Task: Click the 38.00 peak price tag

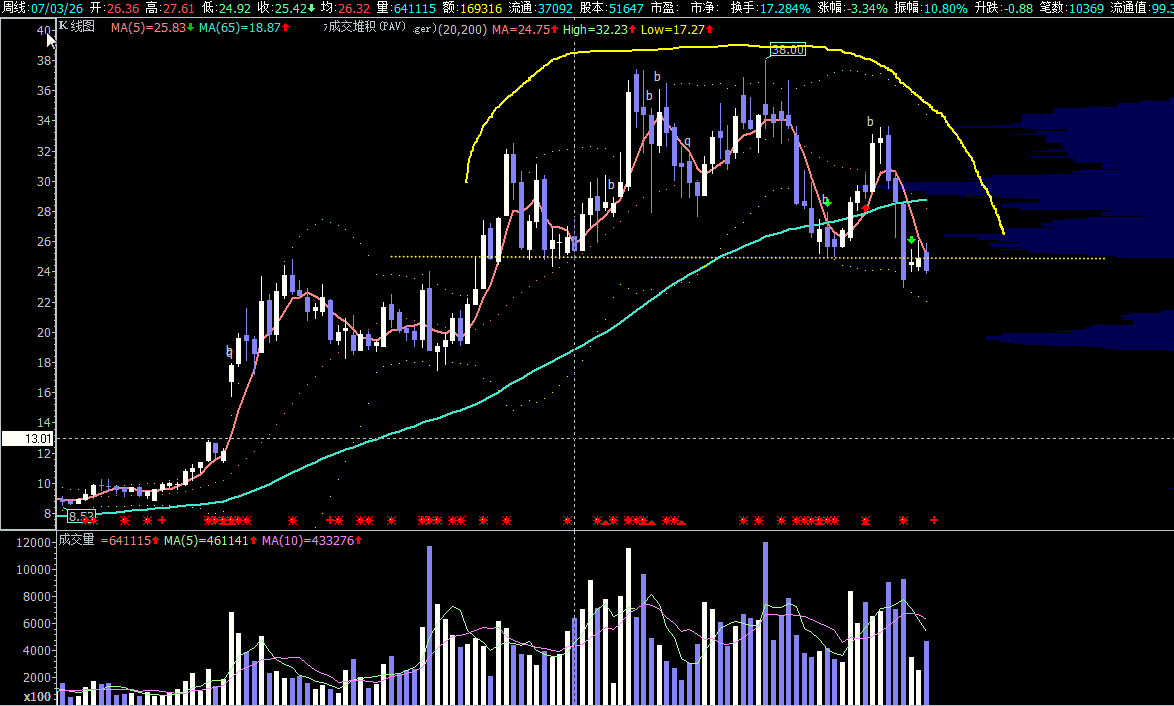Action: (x=787, y=50)
